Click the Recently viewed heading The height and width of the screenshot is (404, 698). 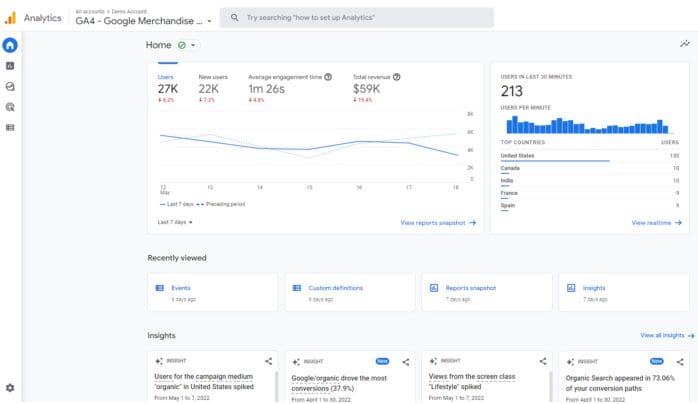coord(177,258)
